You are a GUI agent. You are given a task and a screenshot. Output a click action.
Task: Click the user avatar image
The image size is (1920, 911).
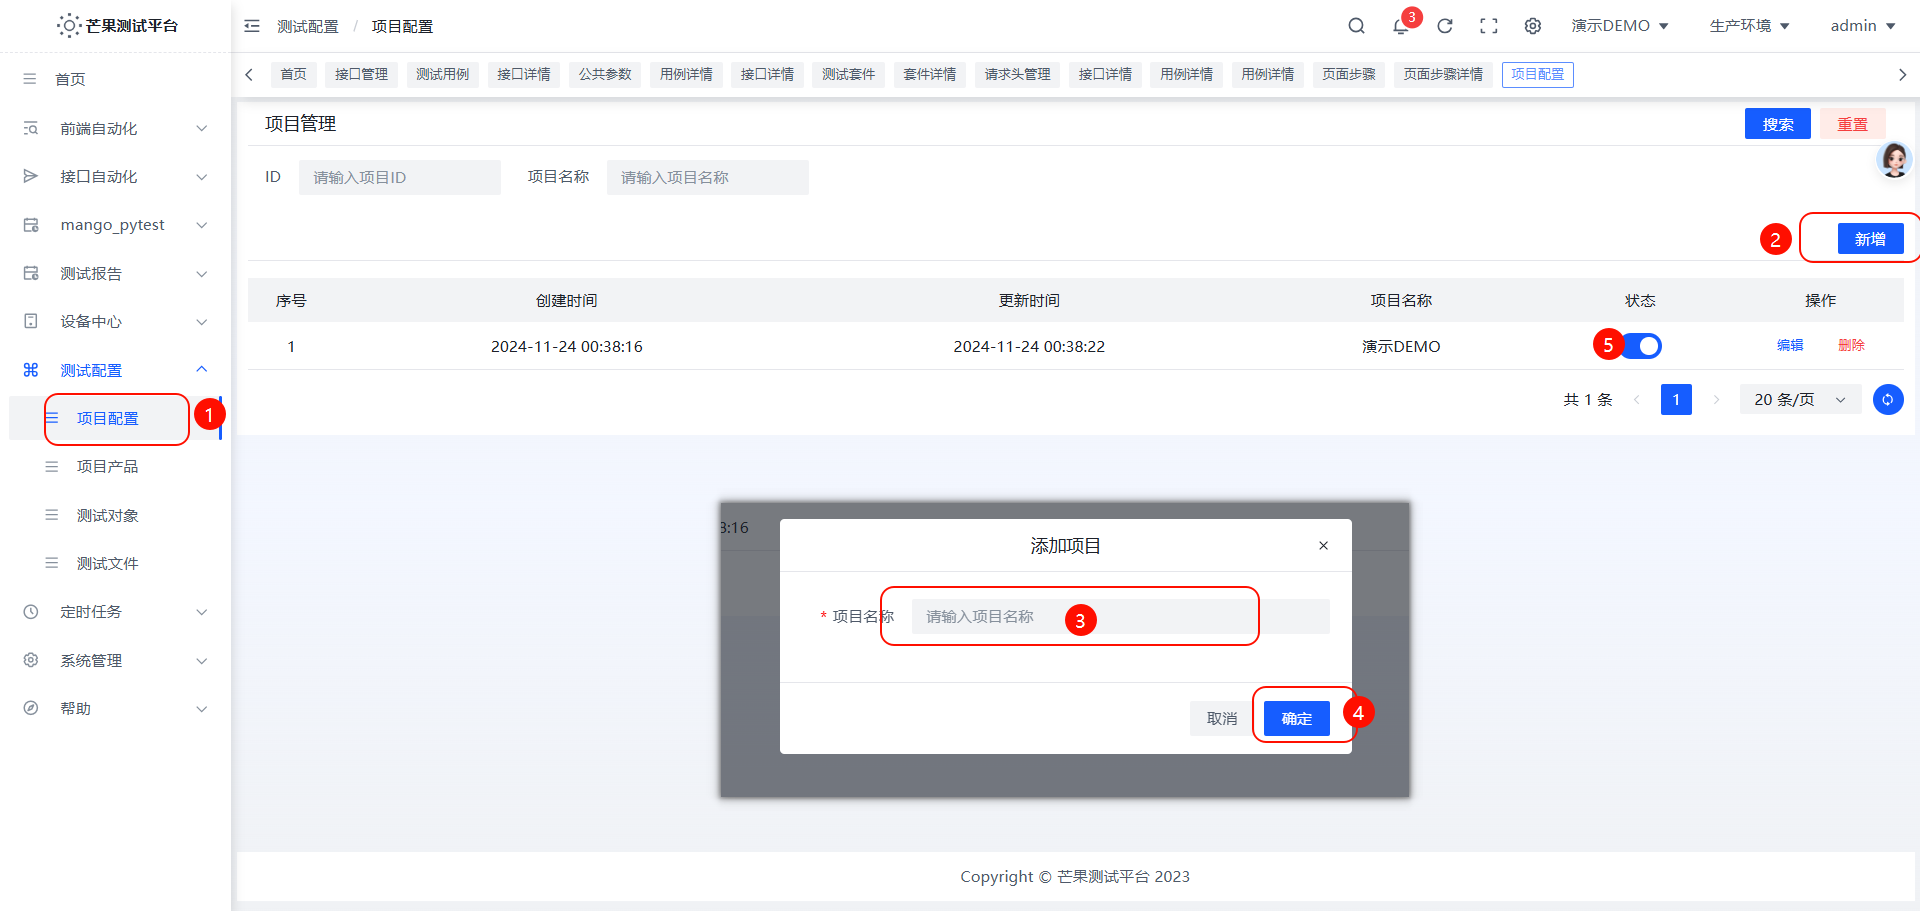coord(1894,160)
